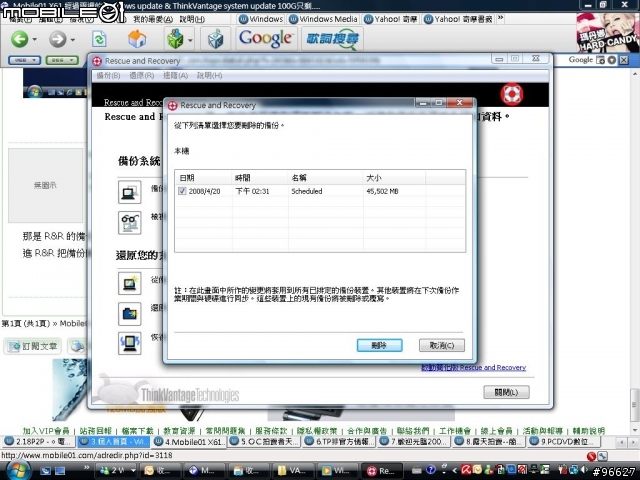This screenshot has width=640, height=480.
Task: Click the 關閉(L) button in main window
Action: point(506,392)
